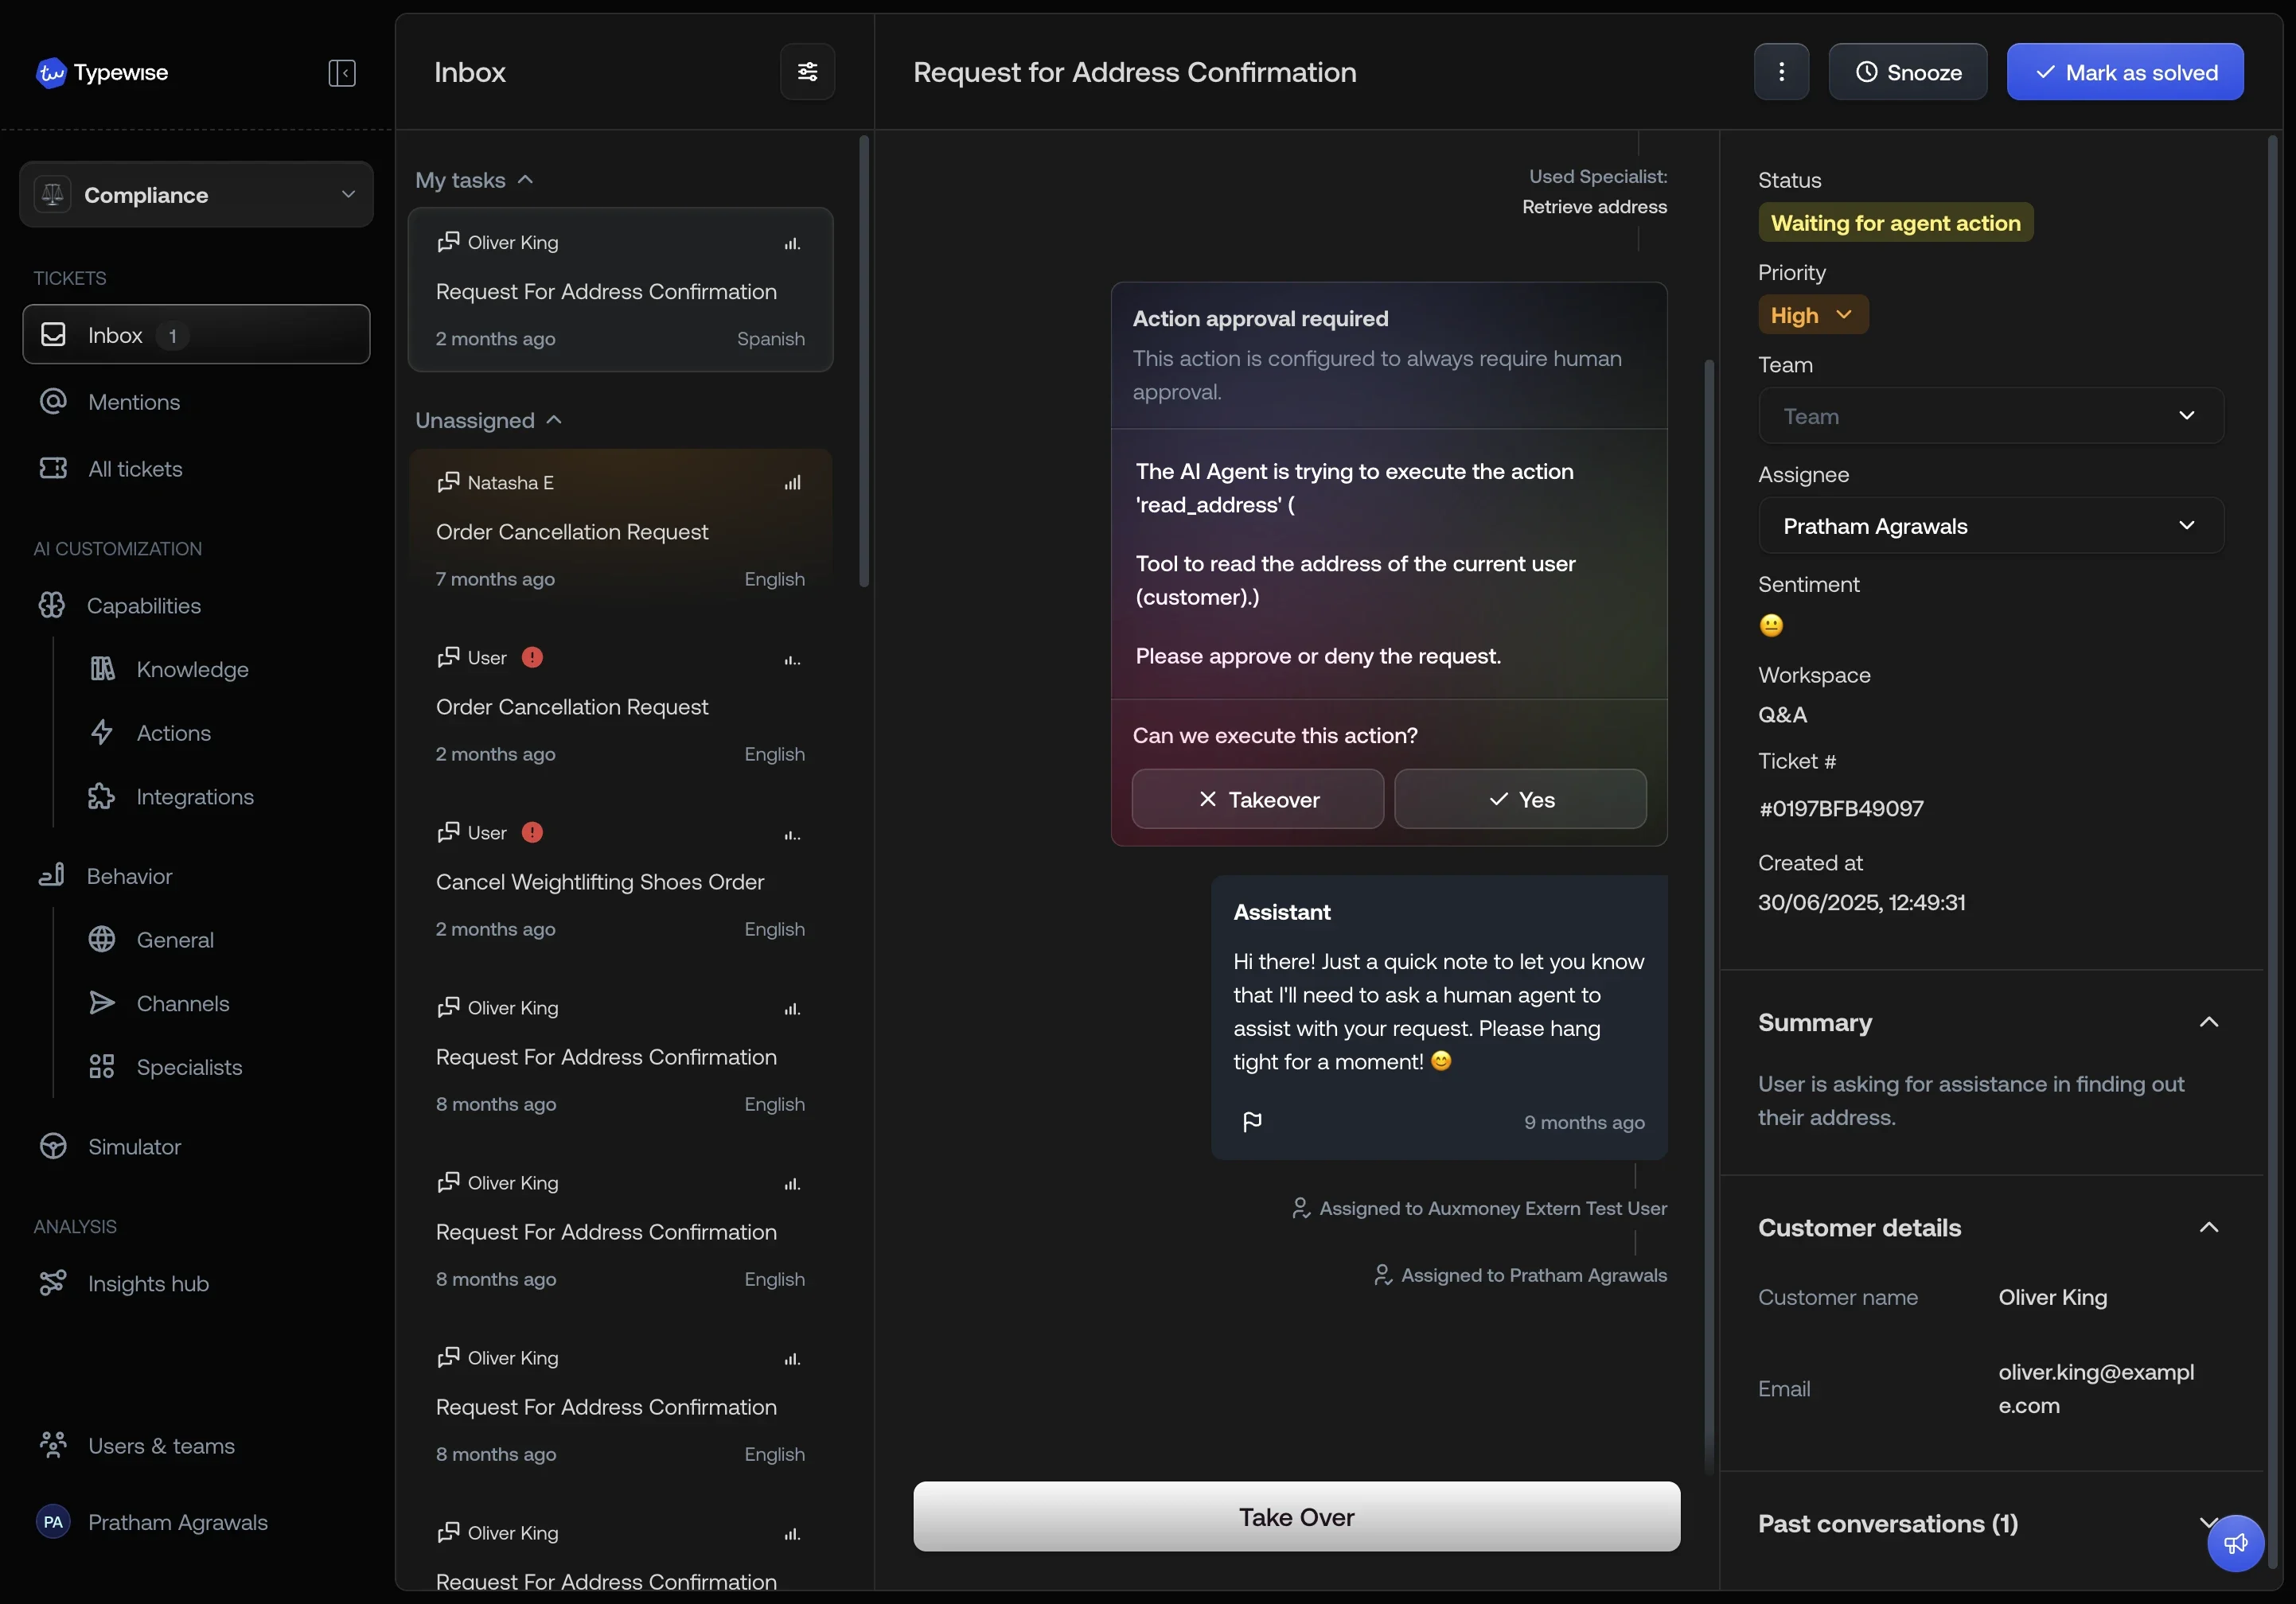This screenshot has width=2296, height=1604.
Task: Open the Inbox menu item
Action: click(x=196, y=335)
